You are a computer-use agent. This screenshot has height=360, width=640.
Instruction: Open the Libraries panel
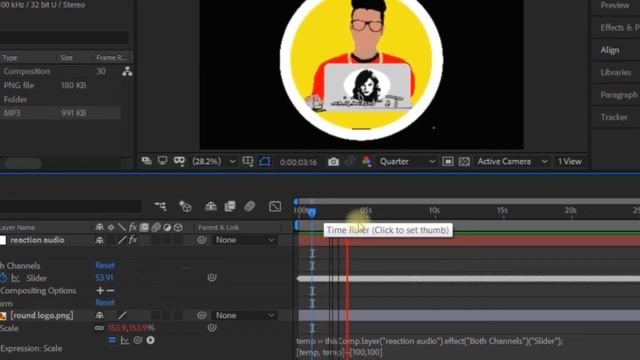616,72
